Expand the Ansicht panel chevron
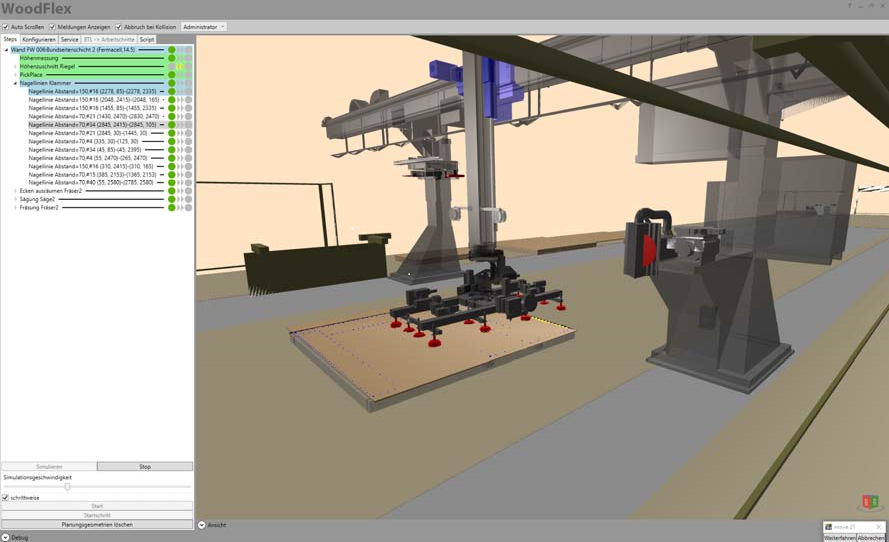This screenshot has height=542, width=889. pos(201,525)
